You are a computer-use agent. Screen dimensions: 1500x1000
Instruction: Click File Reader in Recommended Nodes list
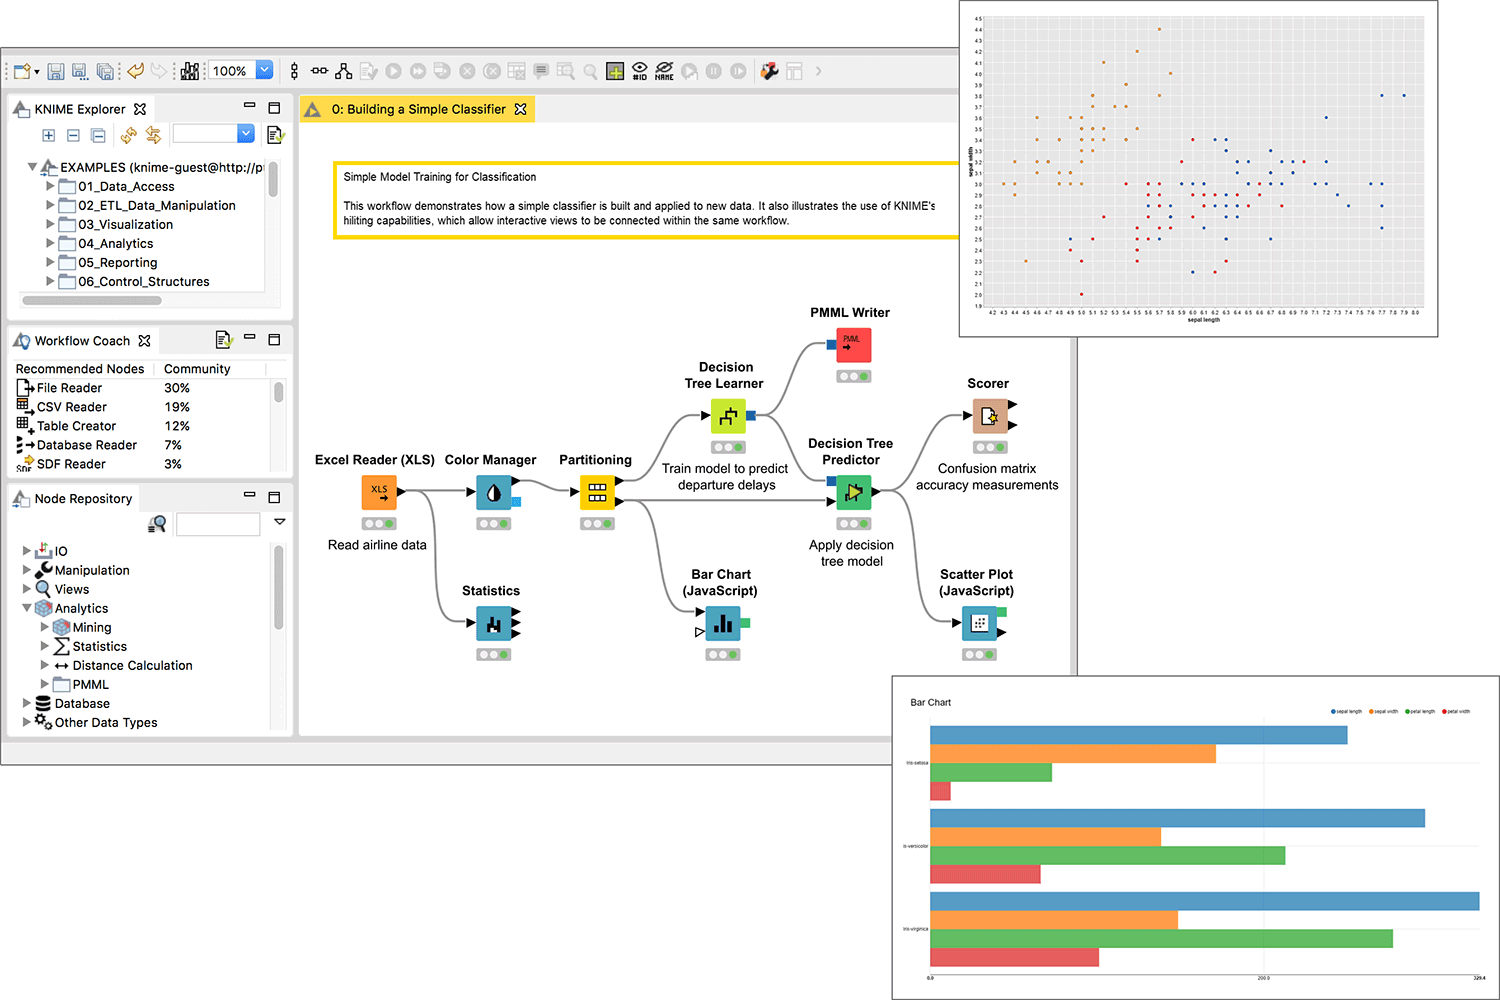point(68,387)
